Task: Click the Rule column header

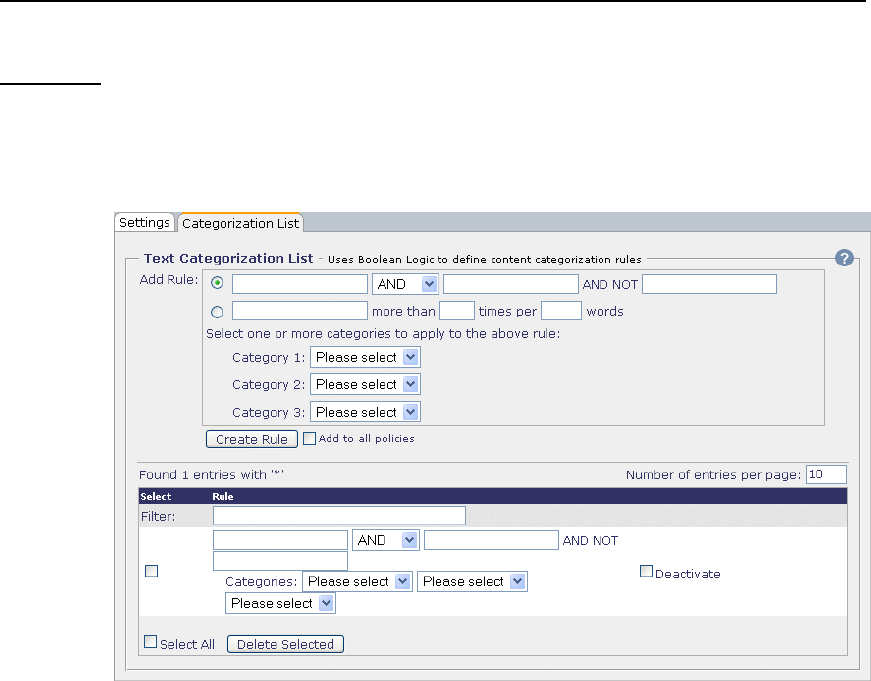Action: coord(223,497)
